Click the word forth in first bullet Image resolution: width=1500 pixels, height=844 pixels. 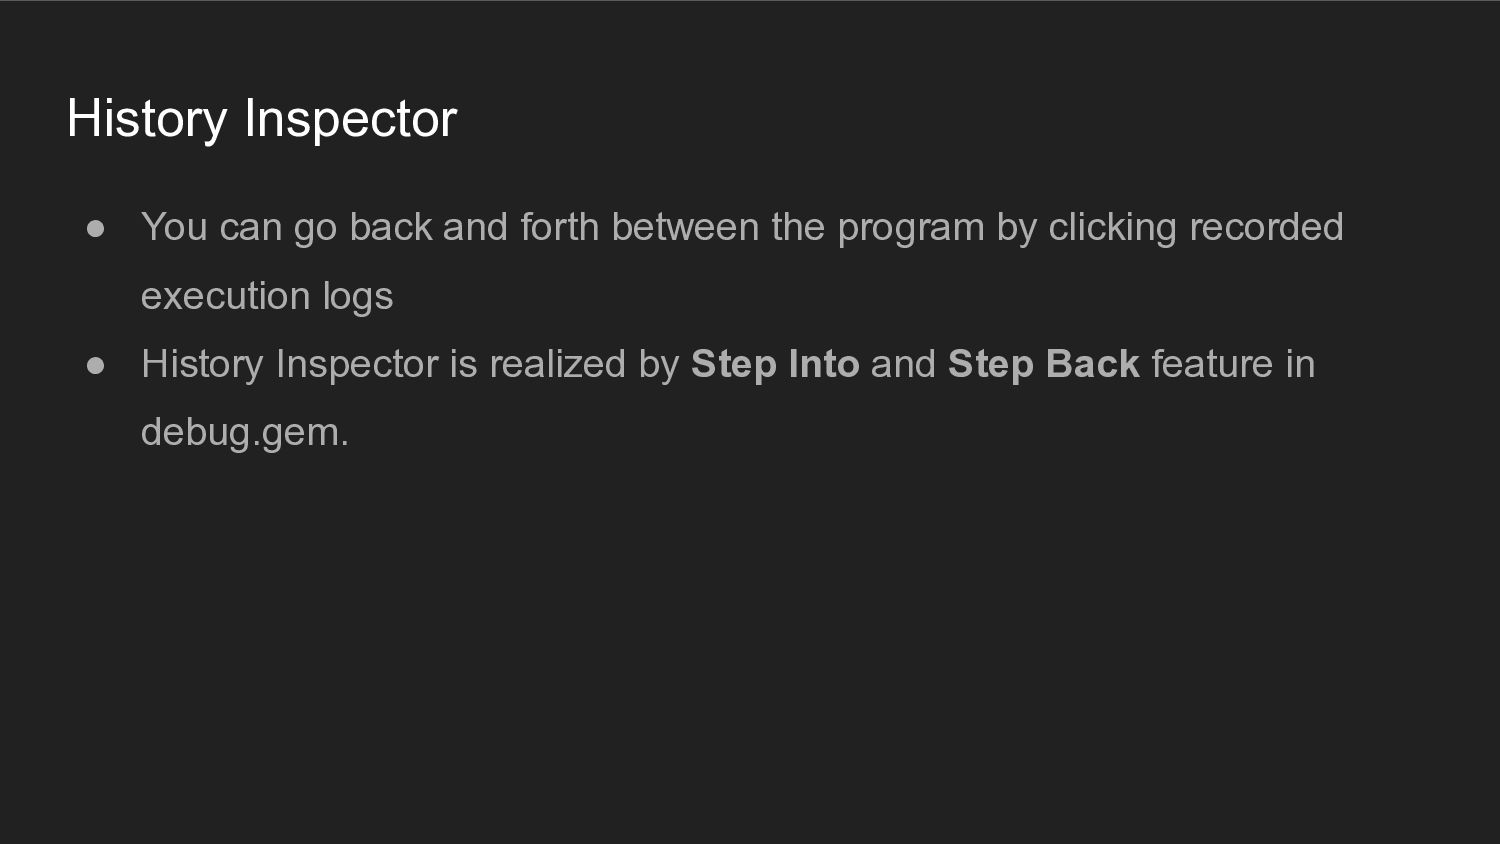559,227
